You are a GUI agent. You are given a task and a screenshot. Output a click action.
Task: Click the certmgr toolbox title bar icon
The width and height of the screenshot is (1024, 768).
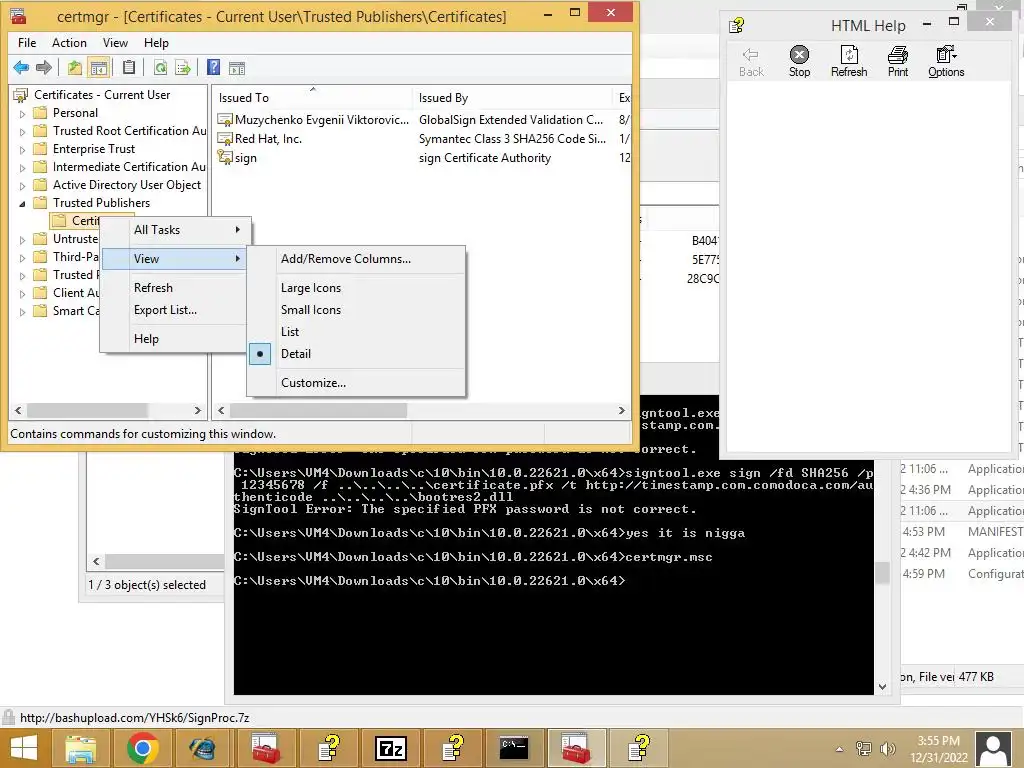[x=18, y=16]
